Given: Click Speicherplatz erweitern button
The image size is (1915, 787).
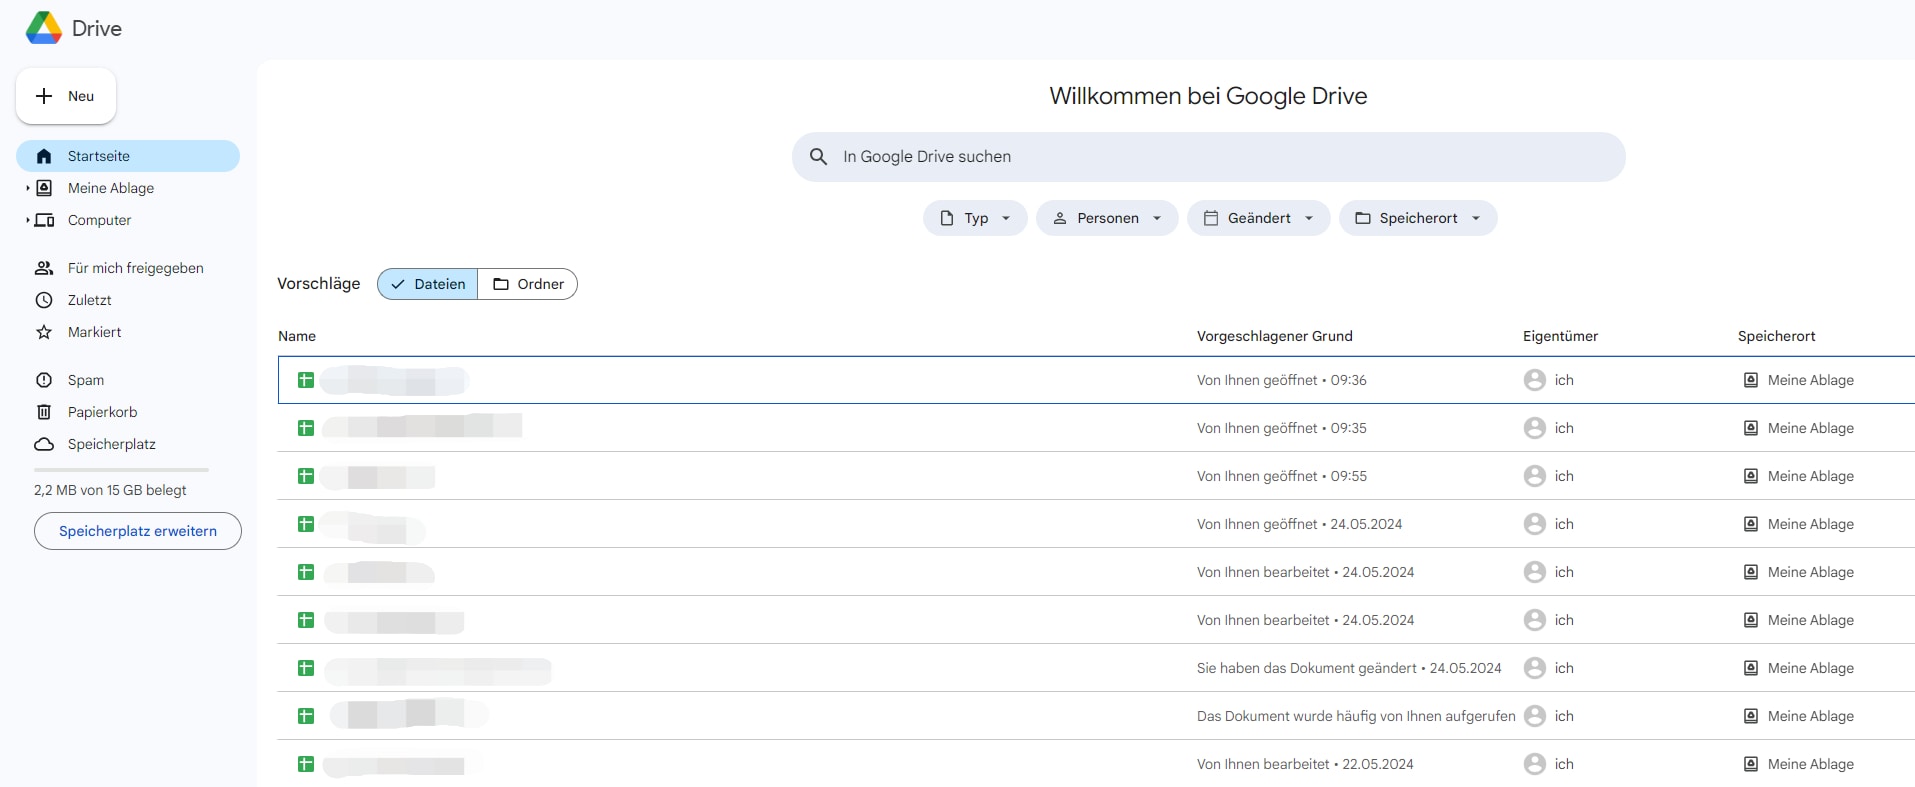Looking at the screenshot, I should click(138, 531).
